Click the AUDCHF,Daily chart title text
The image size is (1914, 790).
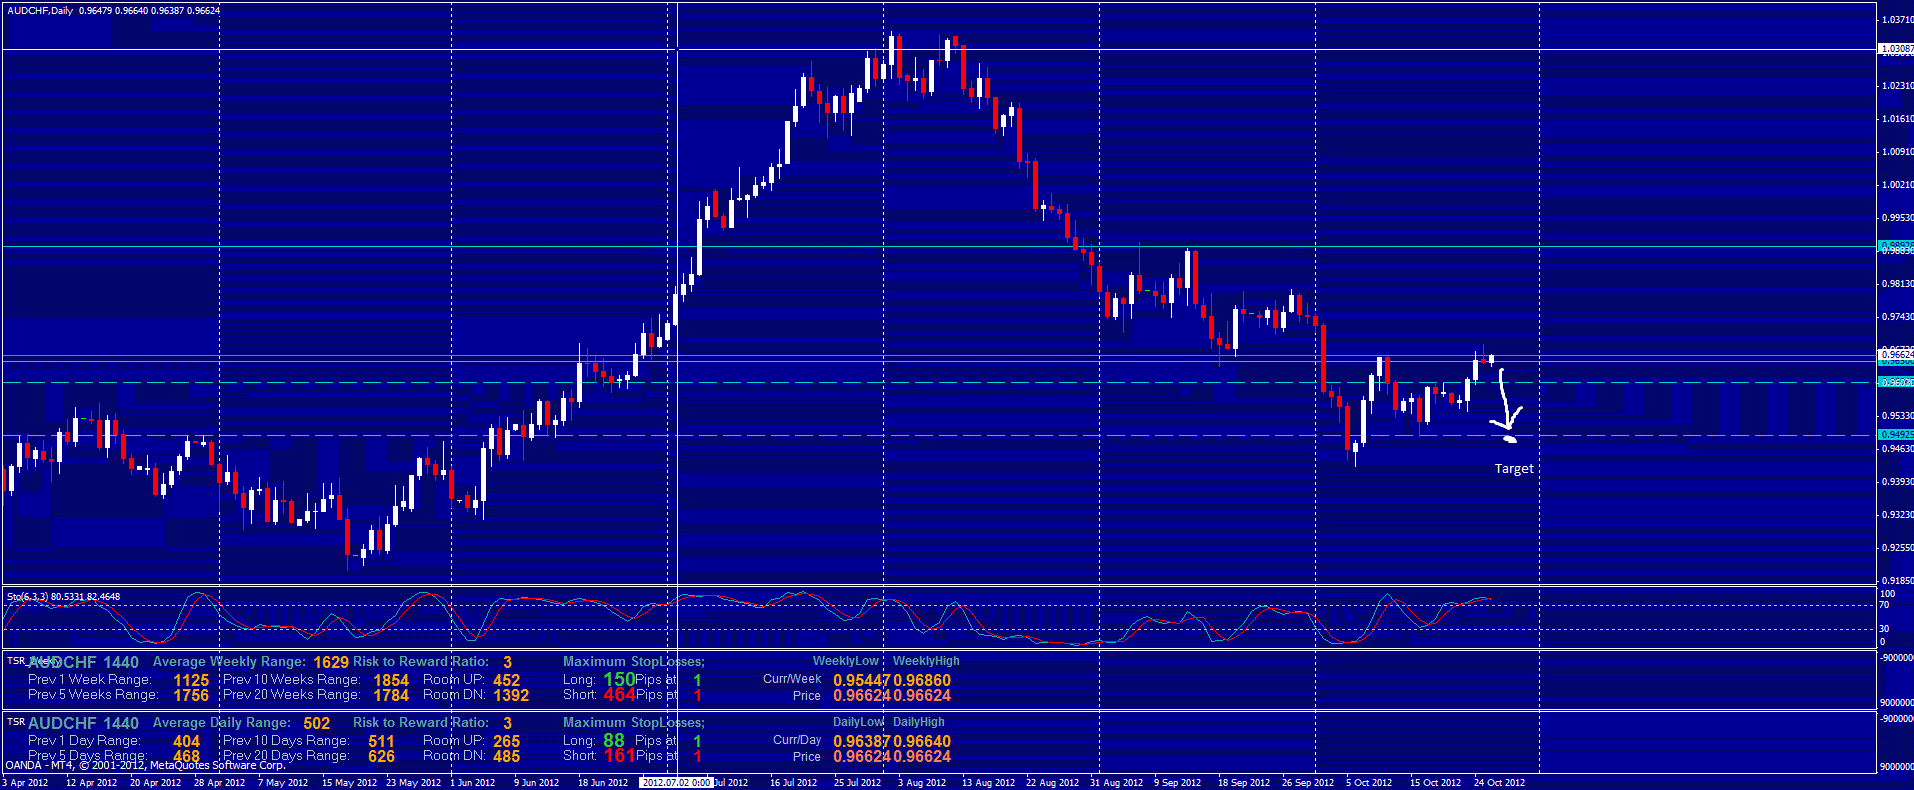[x=40, y=11]
